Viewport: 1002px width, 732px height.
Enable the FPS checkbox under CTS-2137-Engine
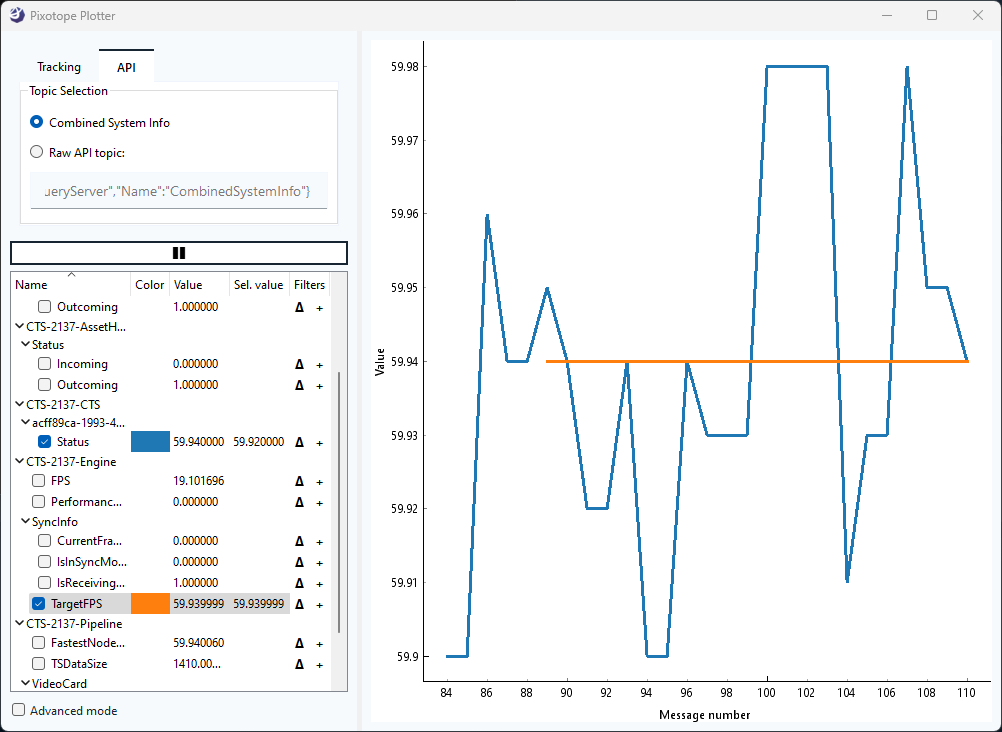pyautogui.click(x=40, y=481)
